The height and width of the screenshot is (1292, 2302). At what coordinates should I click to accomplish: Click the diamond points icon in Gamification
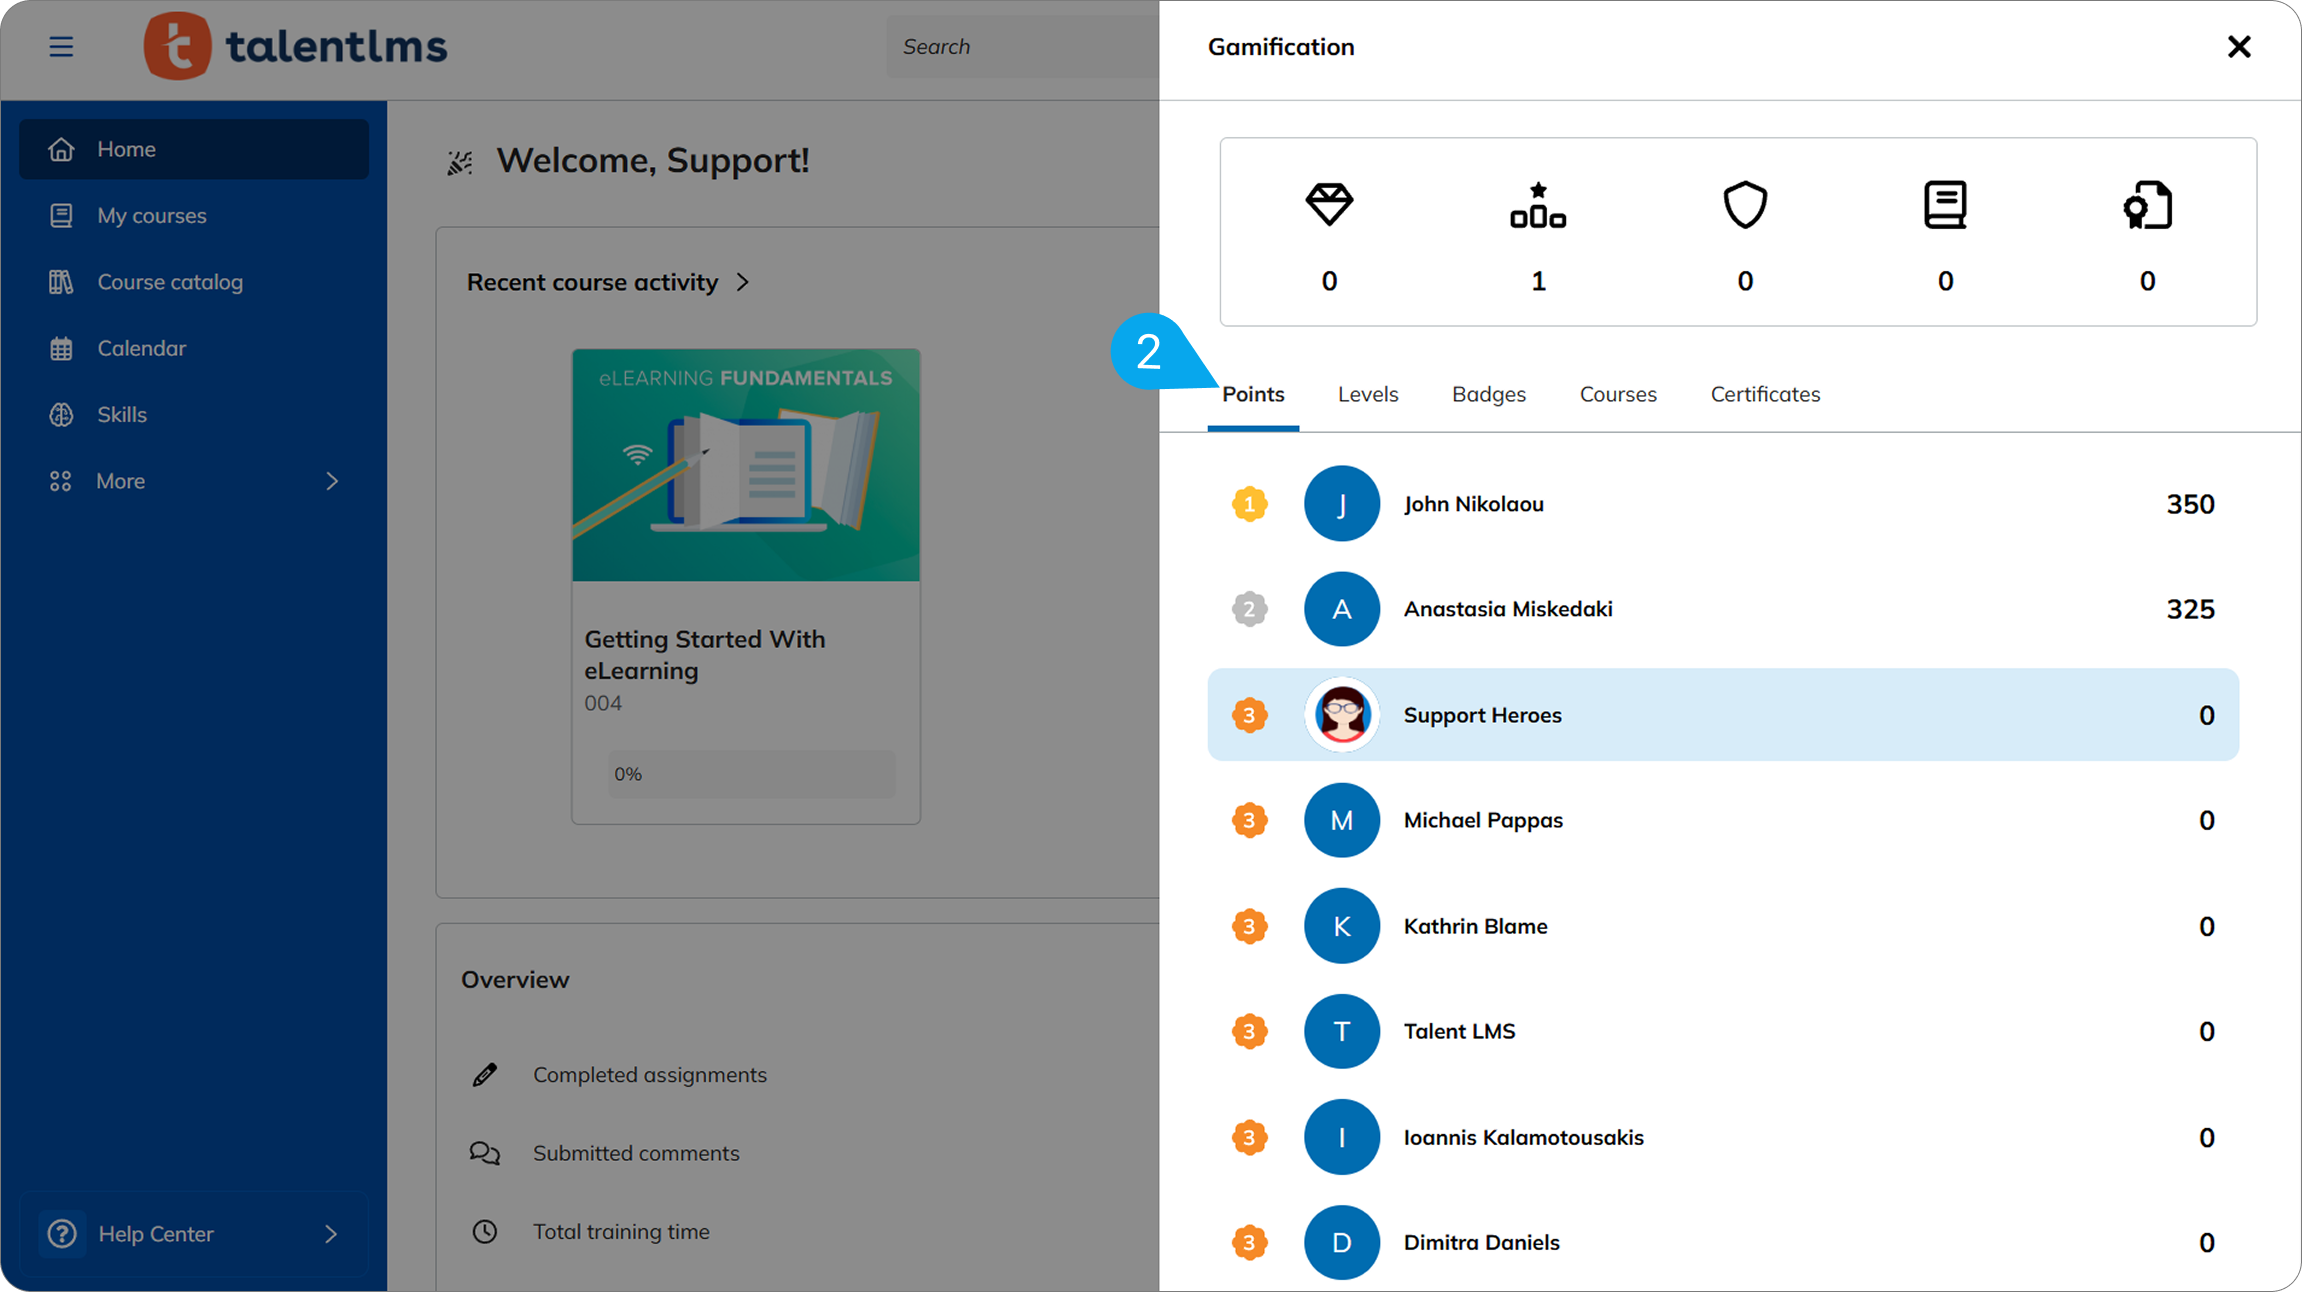(x=1329, y=205)
